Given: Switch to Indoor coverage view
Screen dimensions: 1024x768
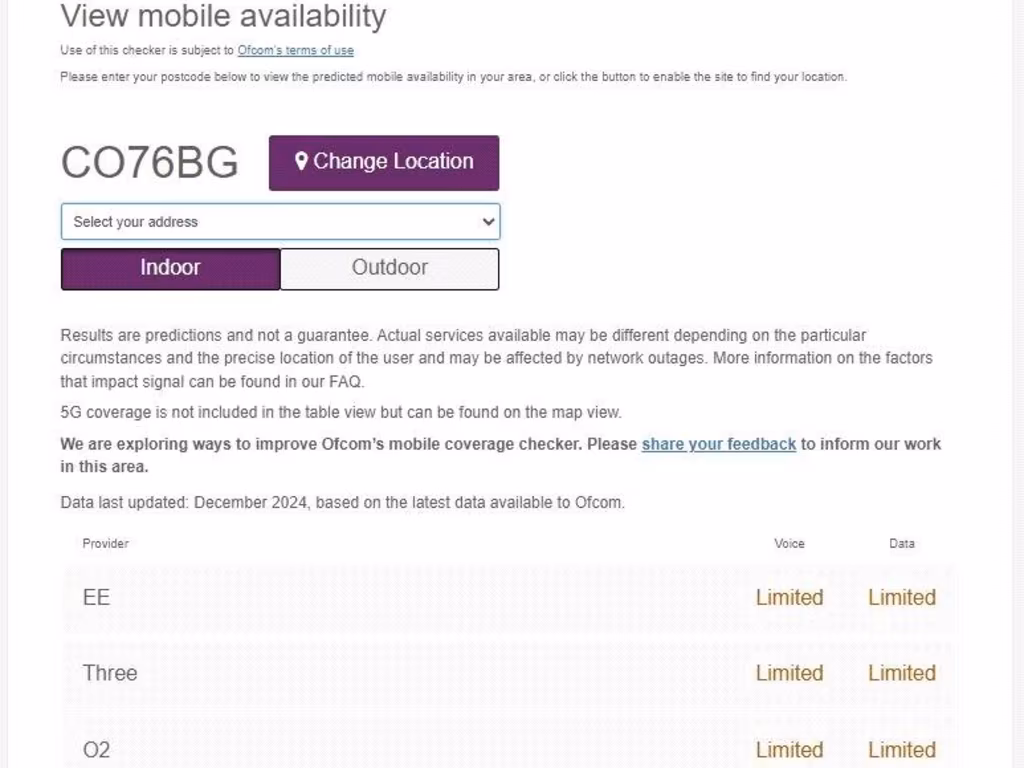Looking at the screenshot, I should pos(170,268).
